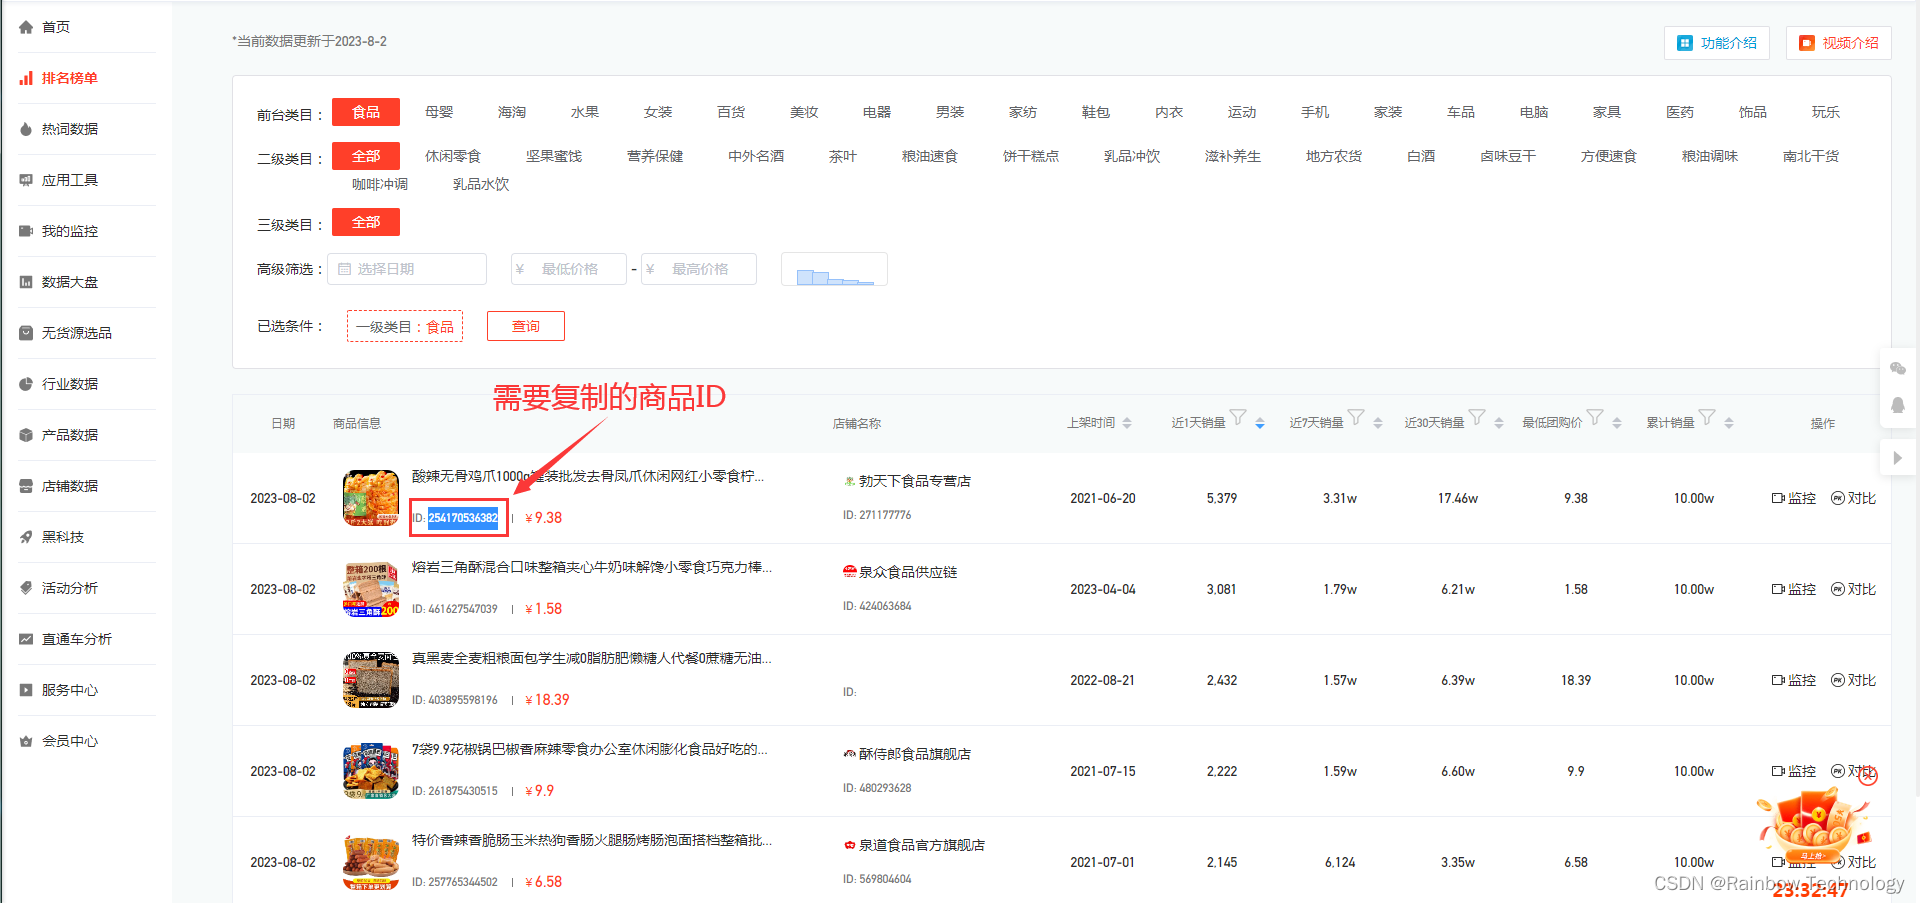Click the WeChat contact floating icon
The height and width of the screenshot is (903, 1920).
pos(1898,368)
